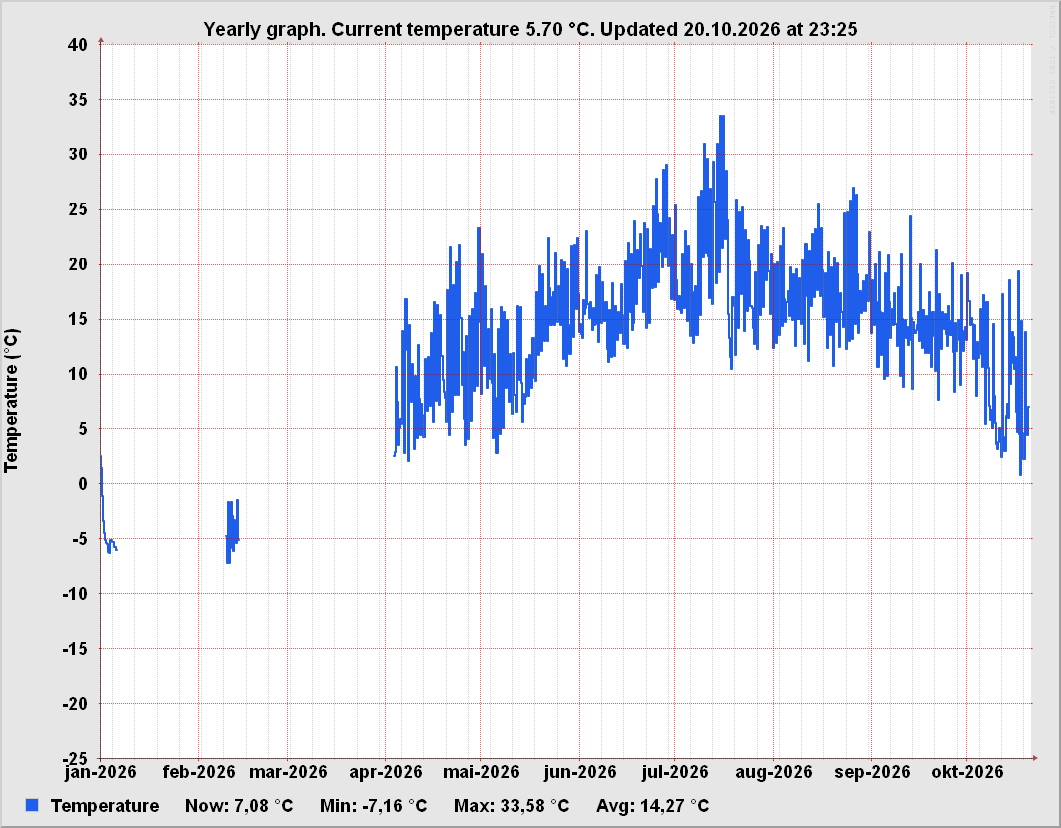Viewport: 1061px width, 828px height.
Task: Click the 'Max: 33,58 °C' value
Action: point(512,806)
